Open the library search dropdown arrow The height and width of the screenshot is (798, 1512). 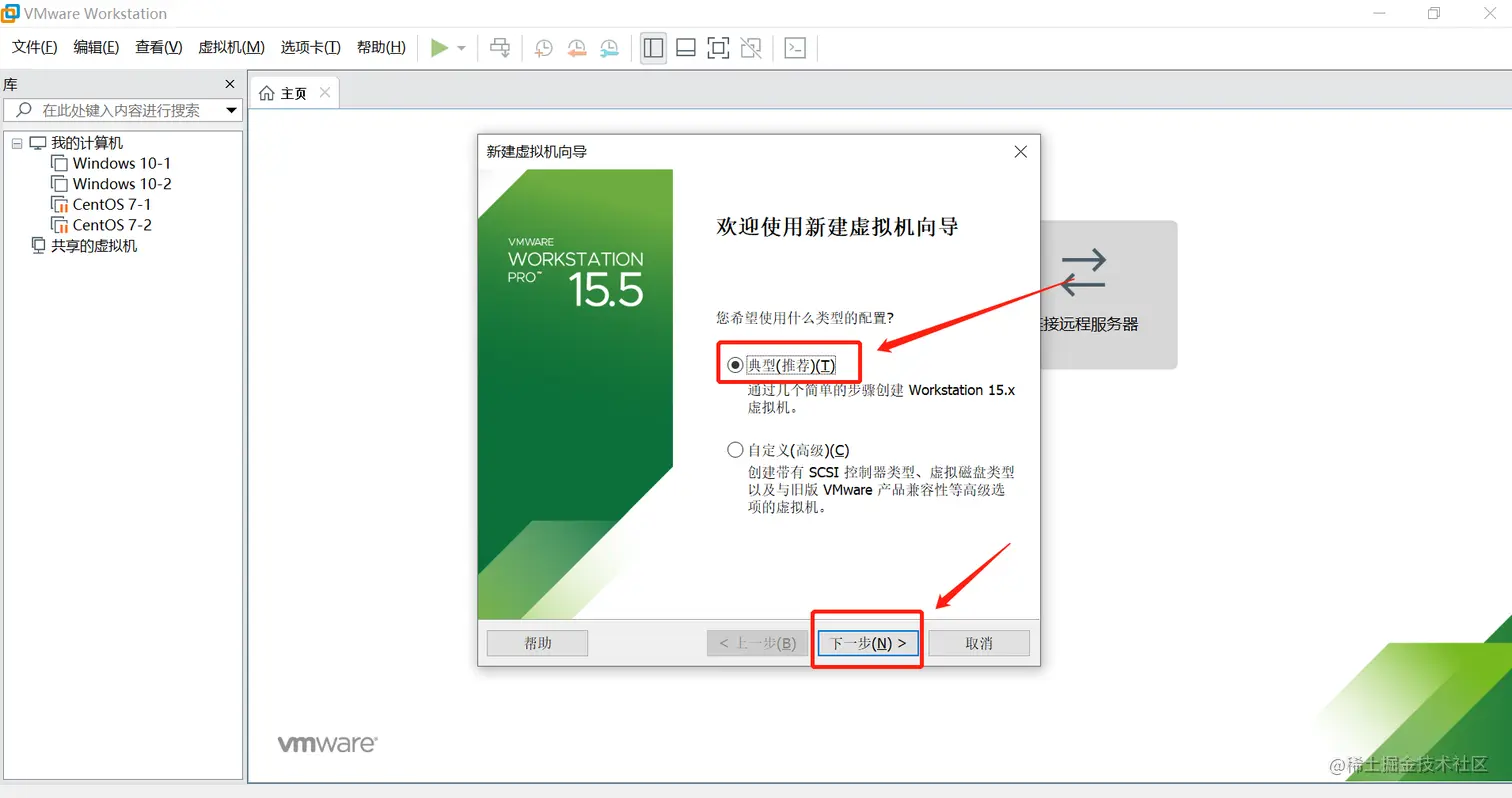[232, 110]
